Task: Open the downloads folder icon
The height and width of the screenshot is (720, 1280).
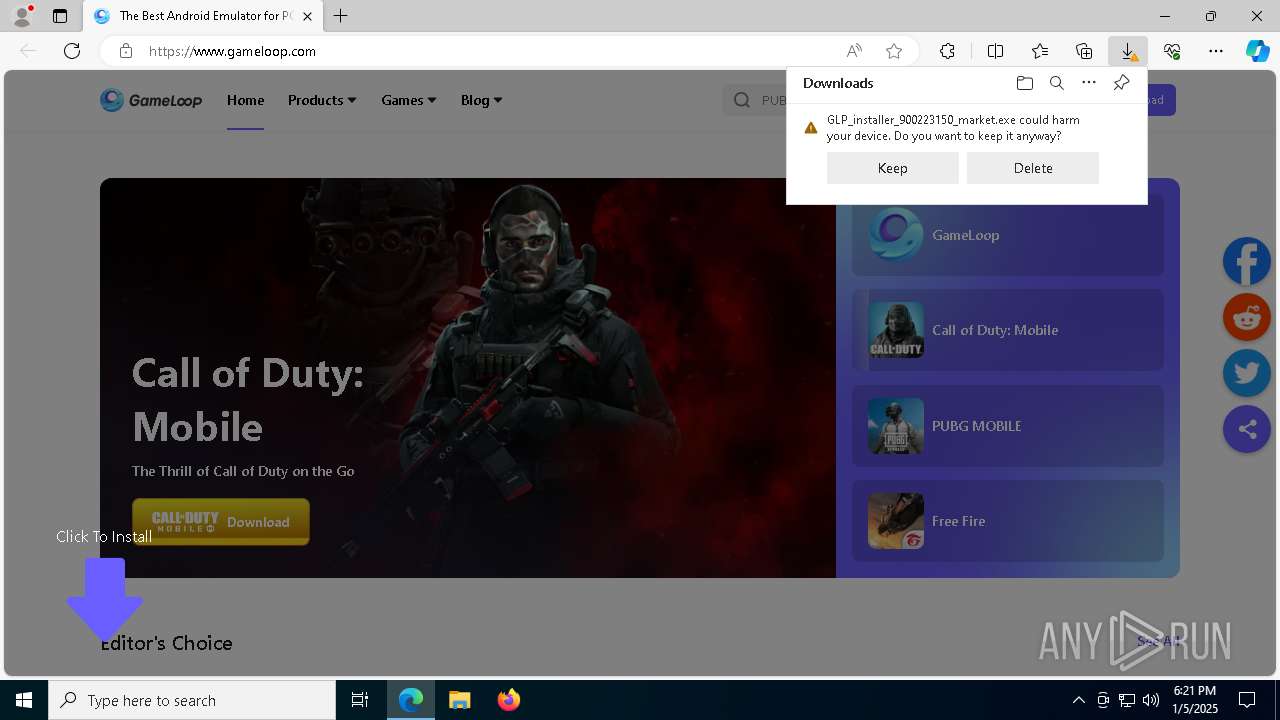Action: click(x=1024, y=83)
